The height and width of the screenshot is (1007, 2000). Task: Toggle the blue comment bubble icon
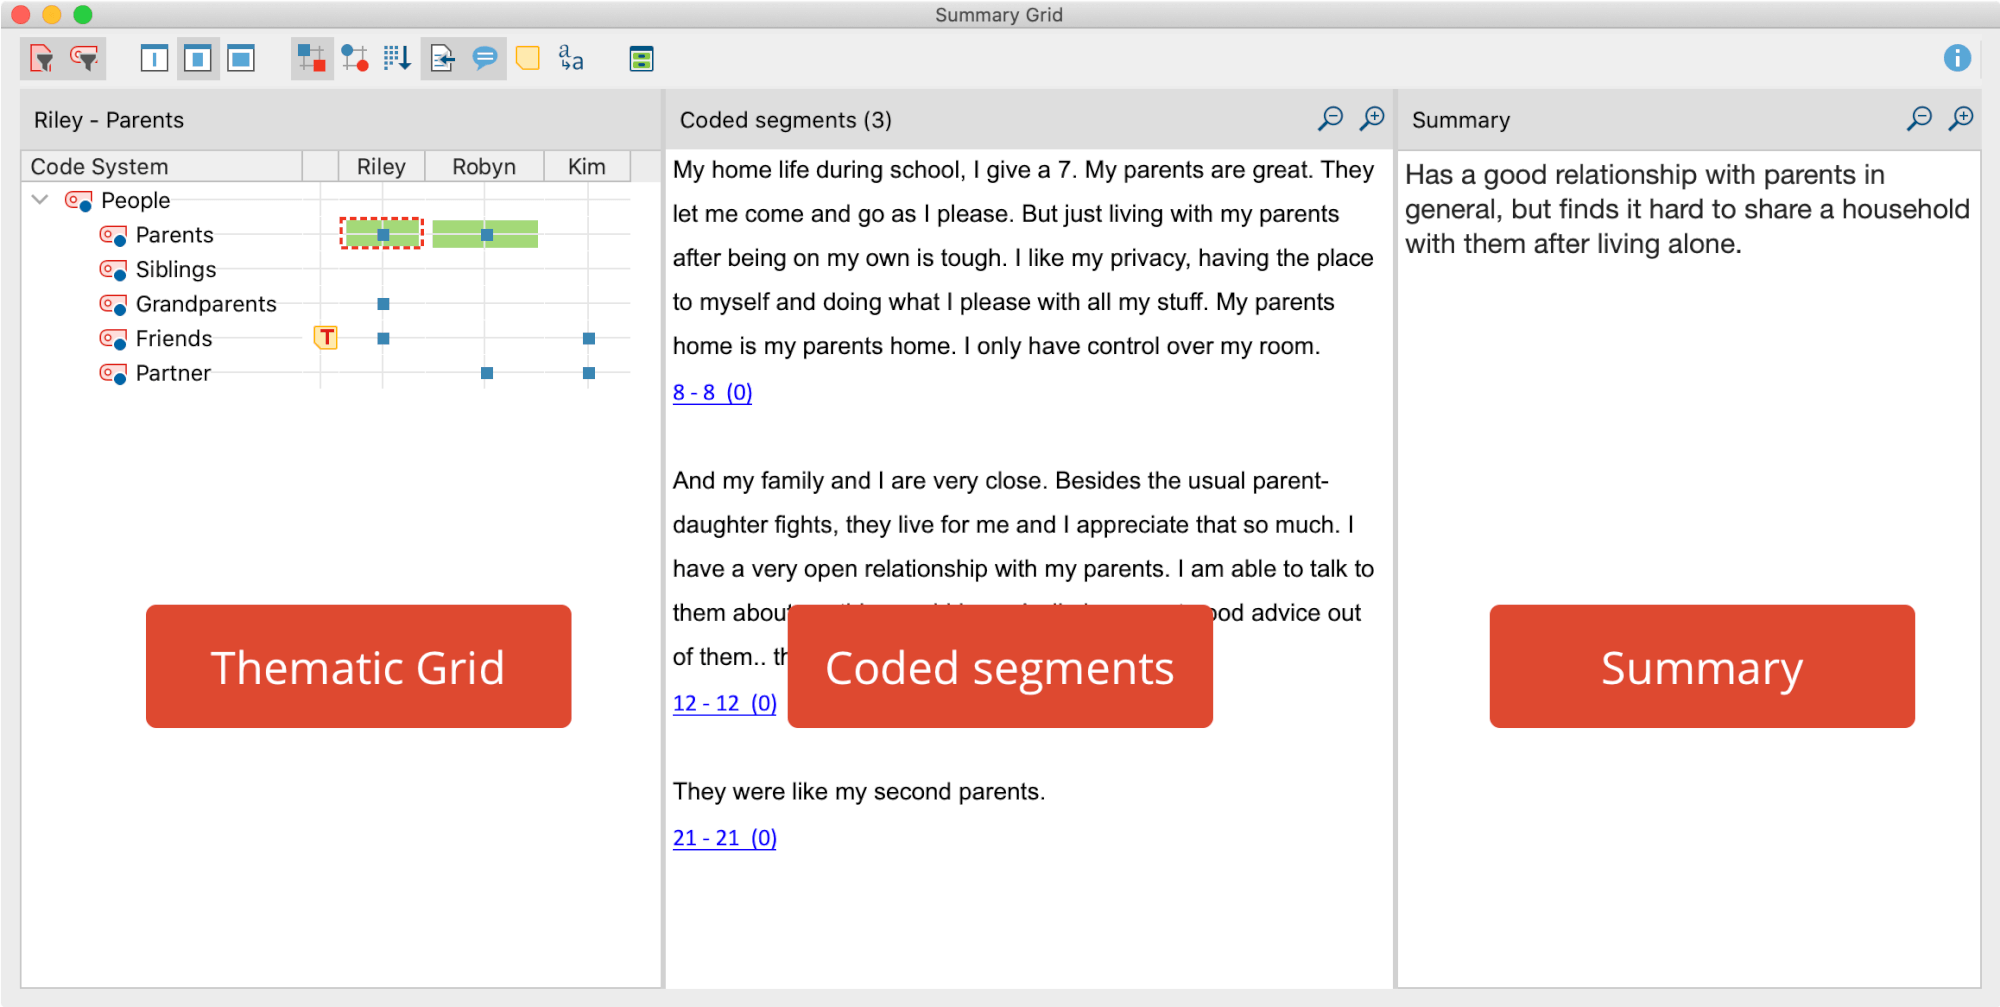click(485, 59)
